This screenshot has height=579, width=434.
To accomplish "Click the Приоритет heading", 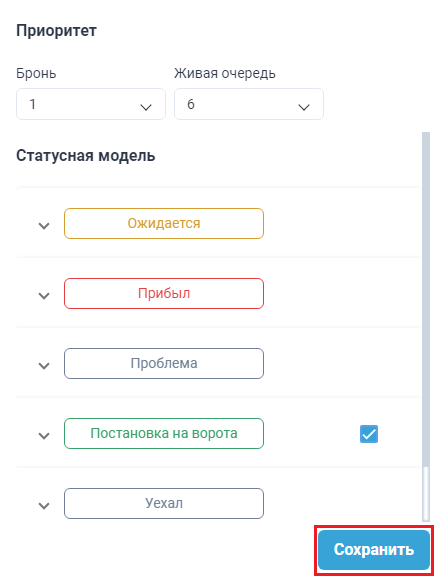I will [57, 31].
